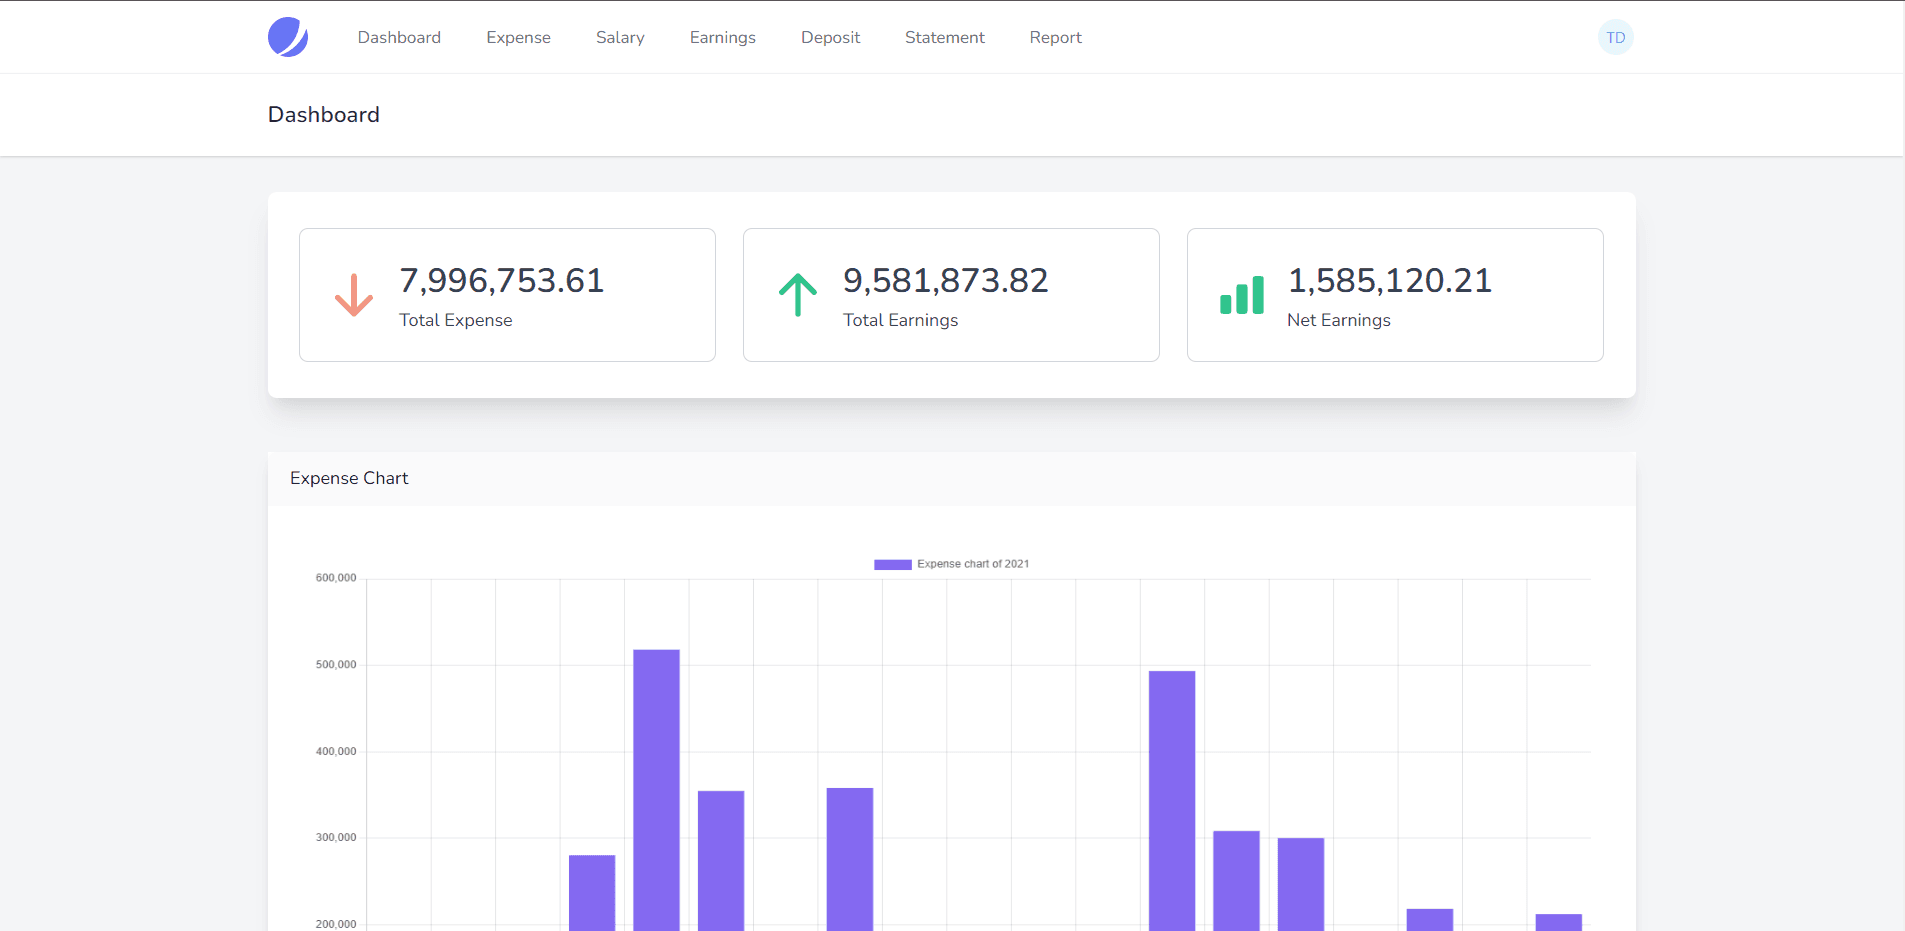Click the green up arrow earnings icon
The width and height of the screenshot is (1905, 931).
[x=797, y=295]
